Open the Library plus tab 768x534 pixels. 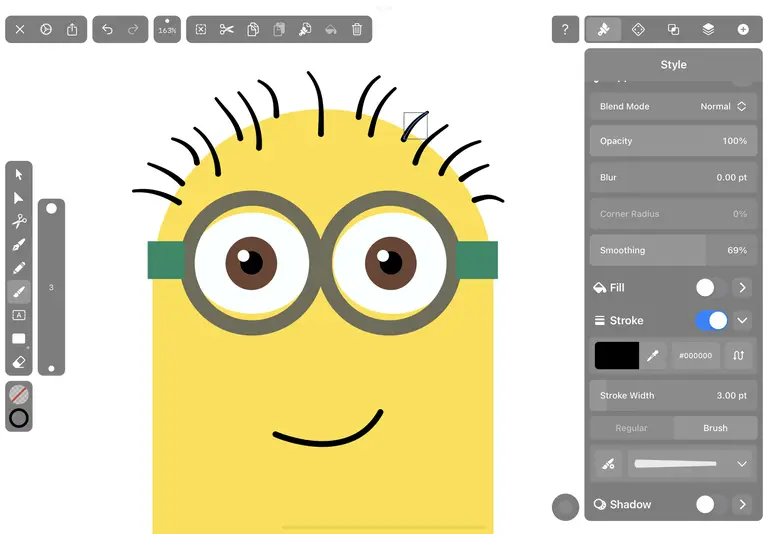[743, 29]
